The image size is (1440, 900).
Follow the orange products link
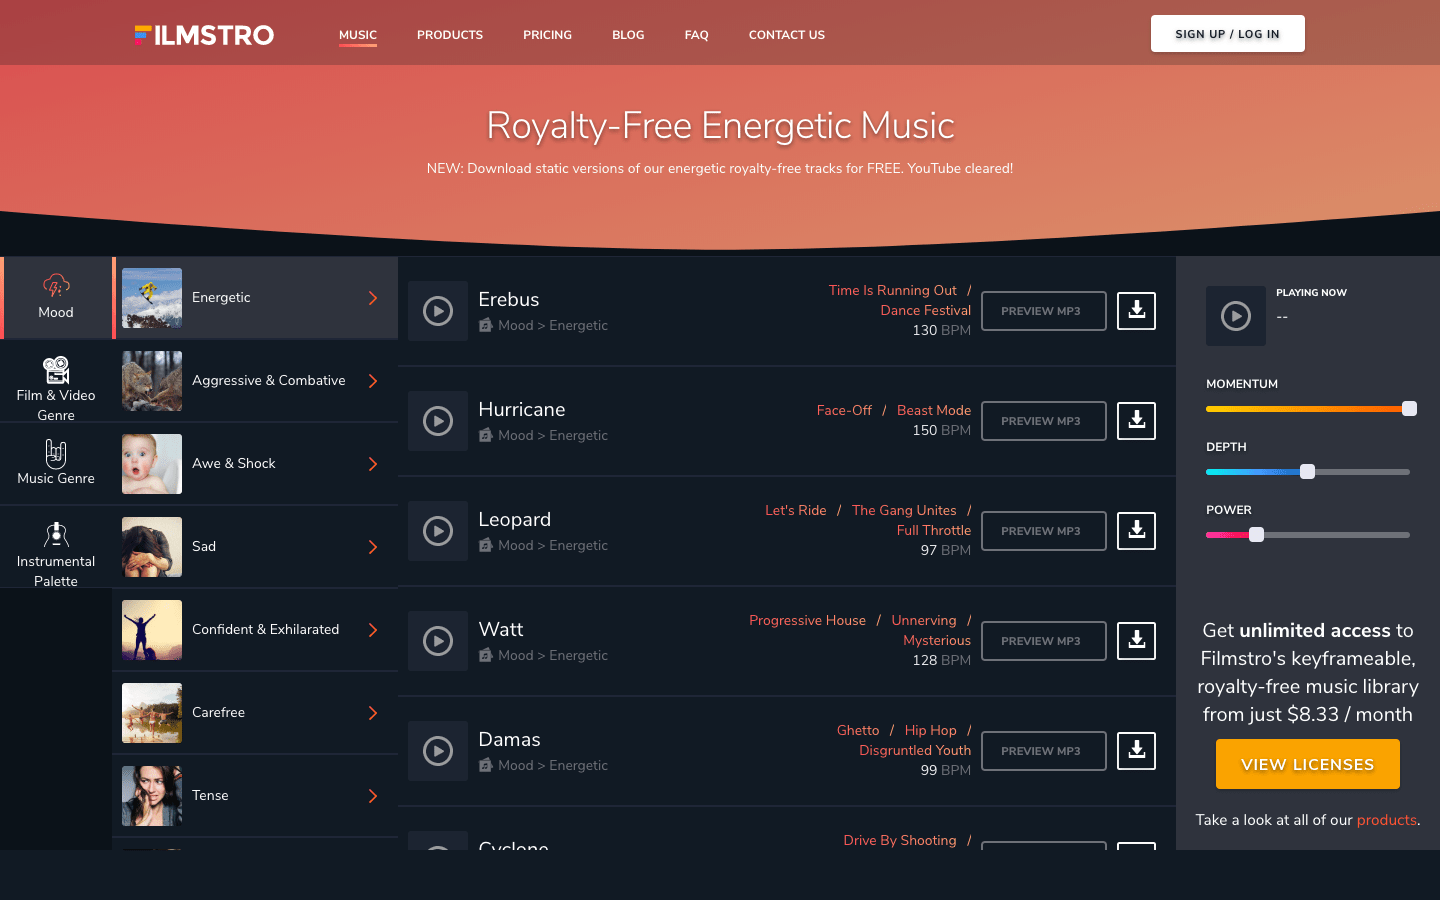(x=1386, y=820)
